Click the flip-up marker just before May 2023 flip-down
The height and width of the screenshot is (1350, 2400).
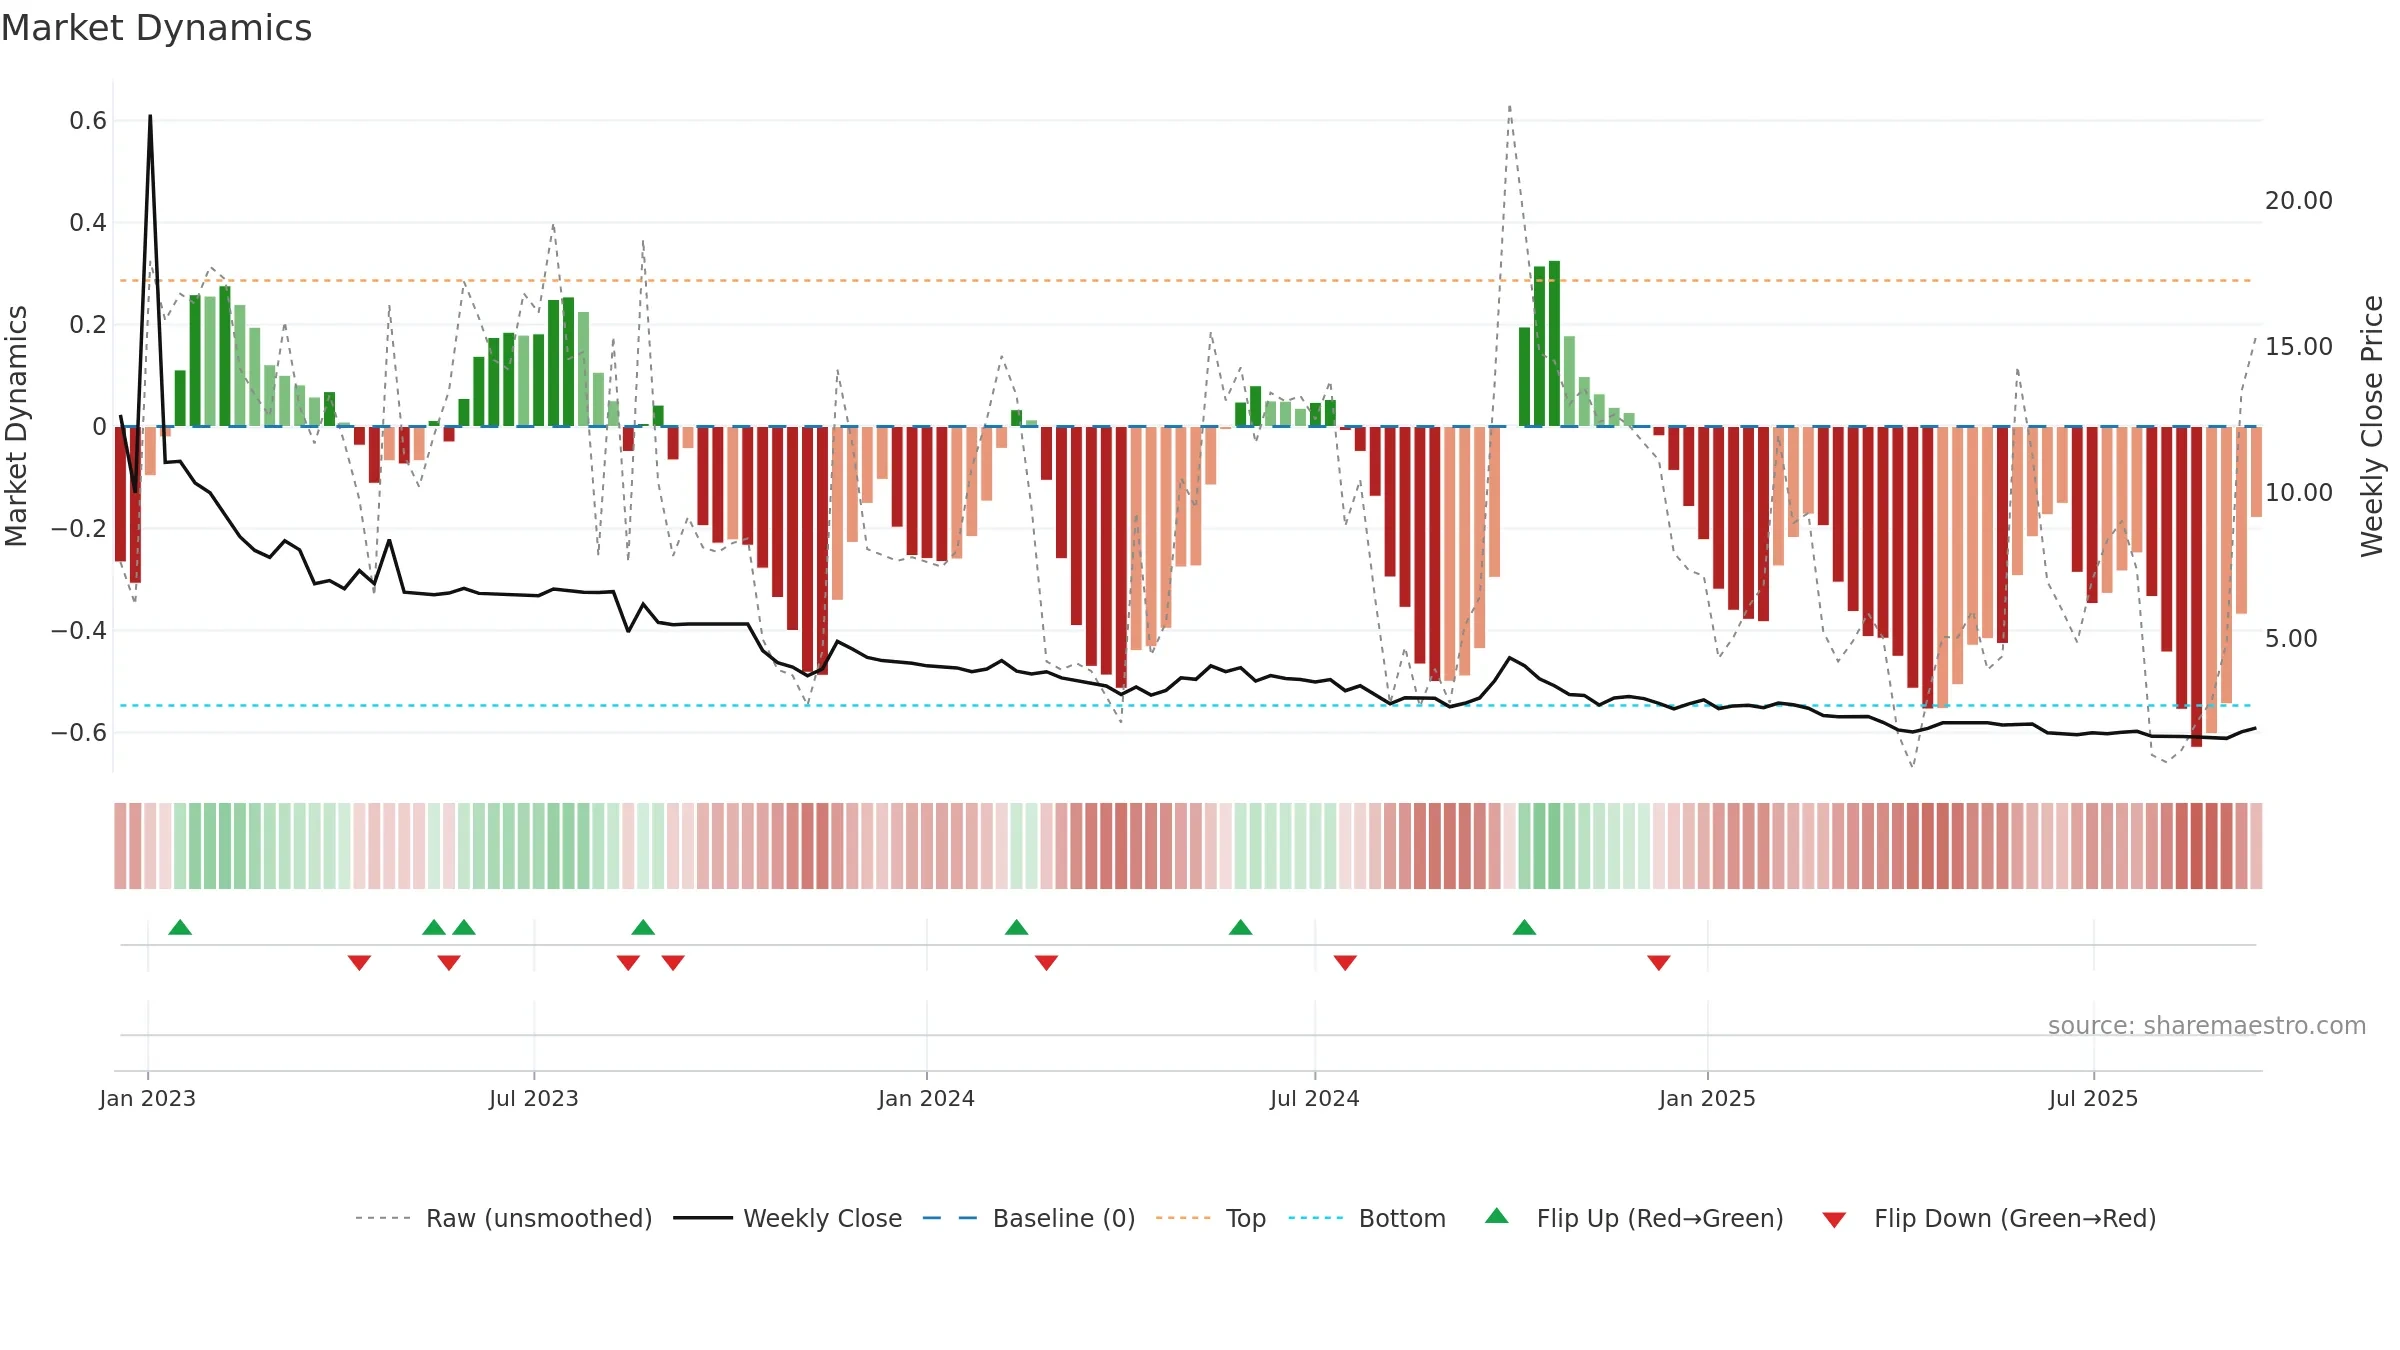click(434, 927)
